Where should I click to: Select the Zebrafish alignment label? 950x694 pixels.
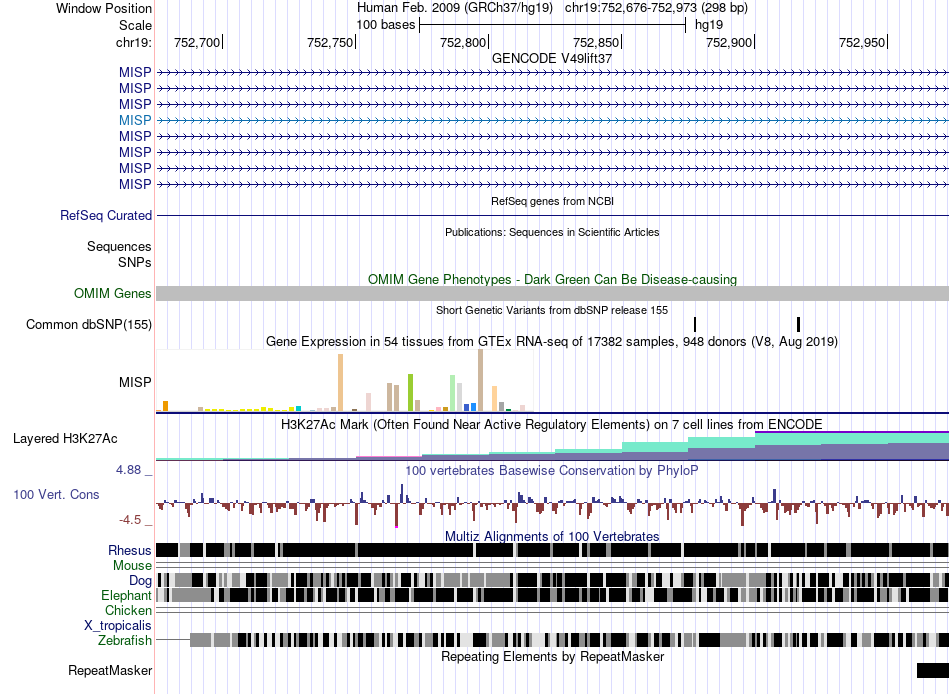click(x=124, y=640)
